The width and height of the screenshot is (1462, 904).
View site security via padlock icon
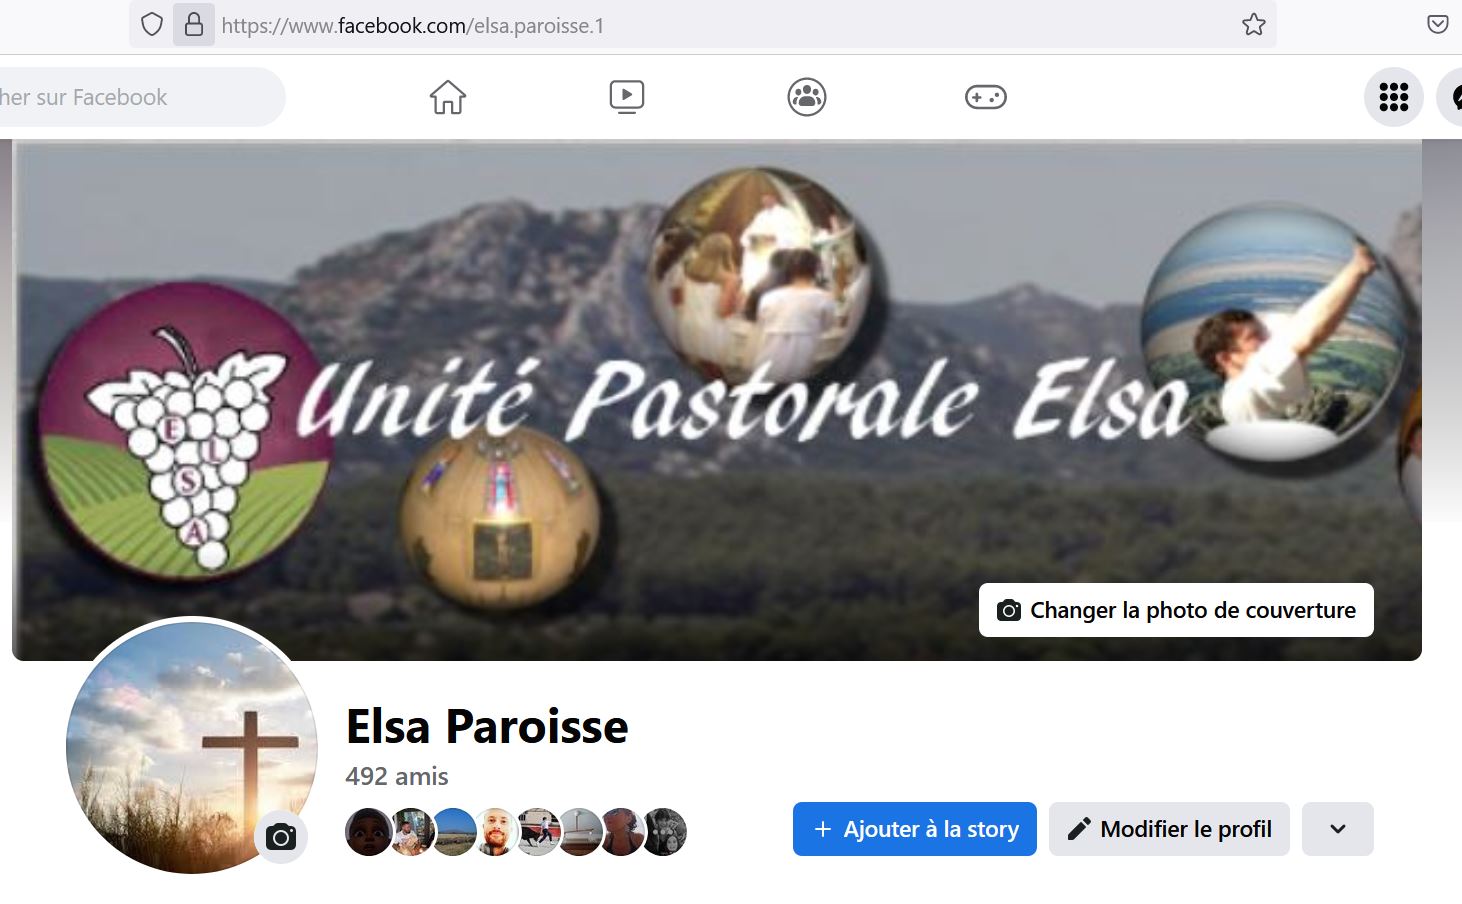click(194, 25)
